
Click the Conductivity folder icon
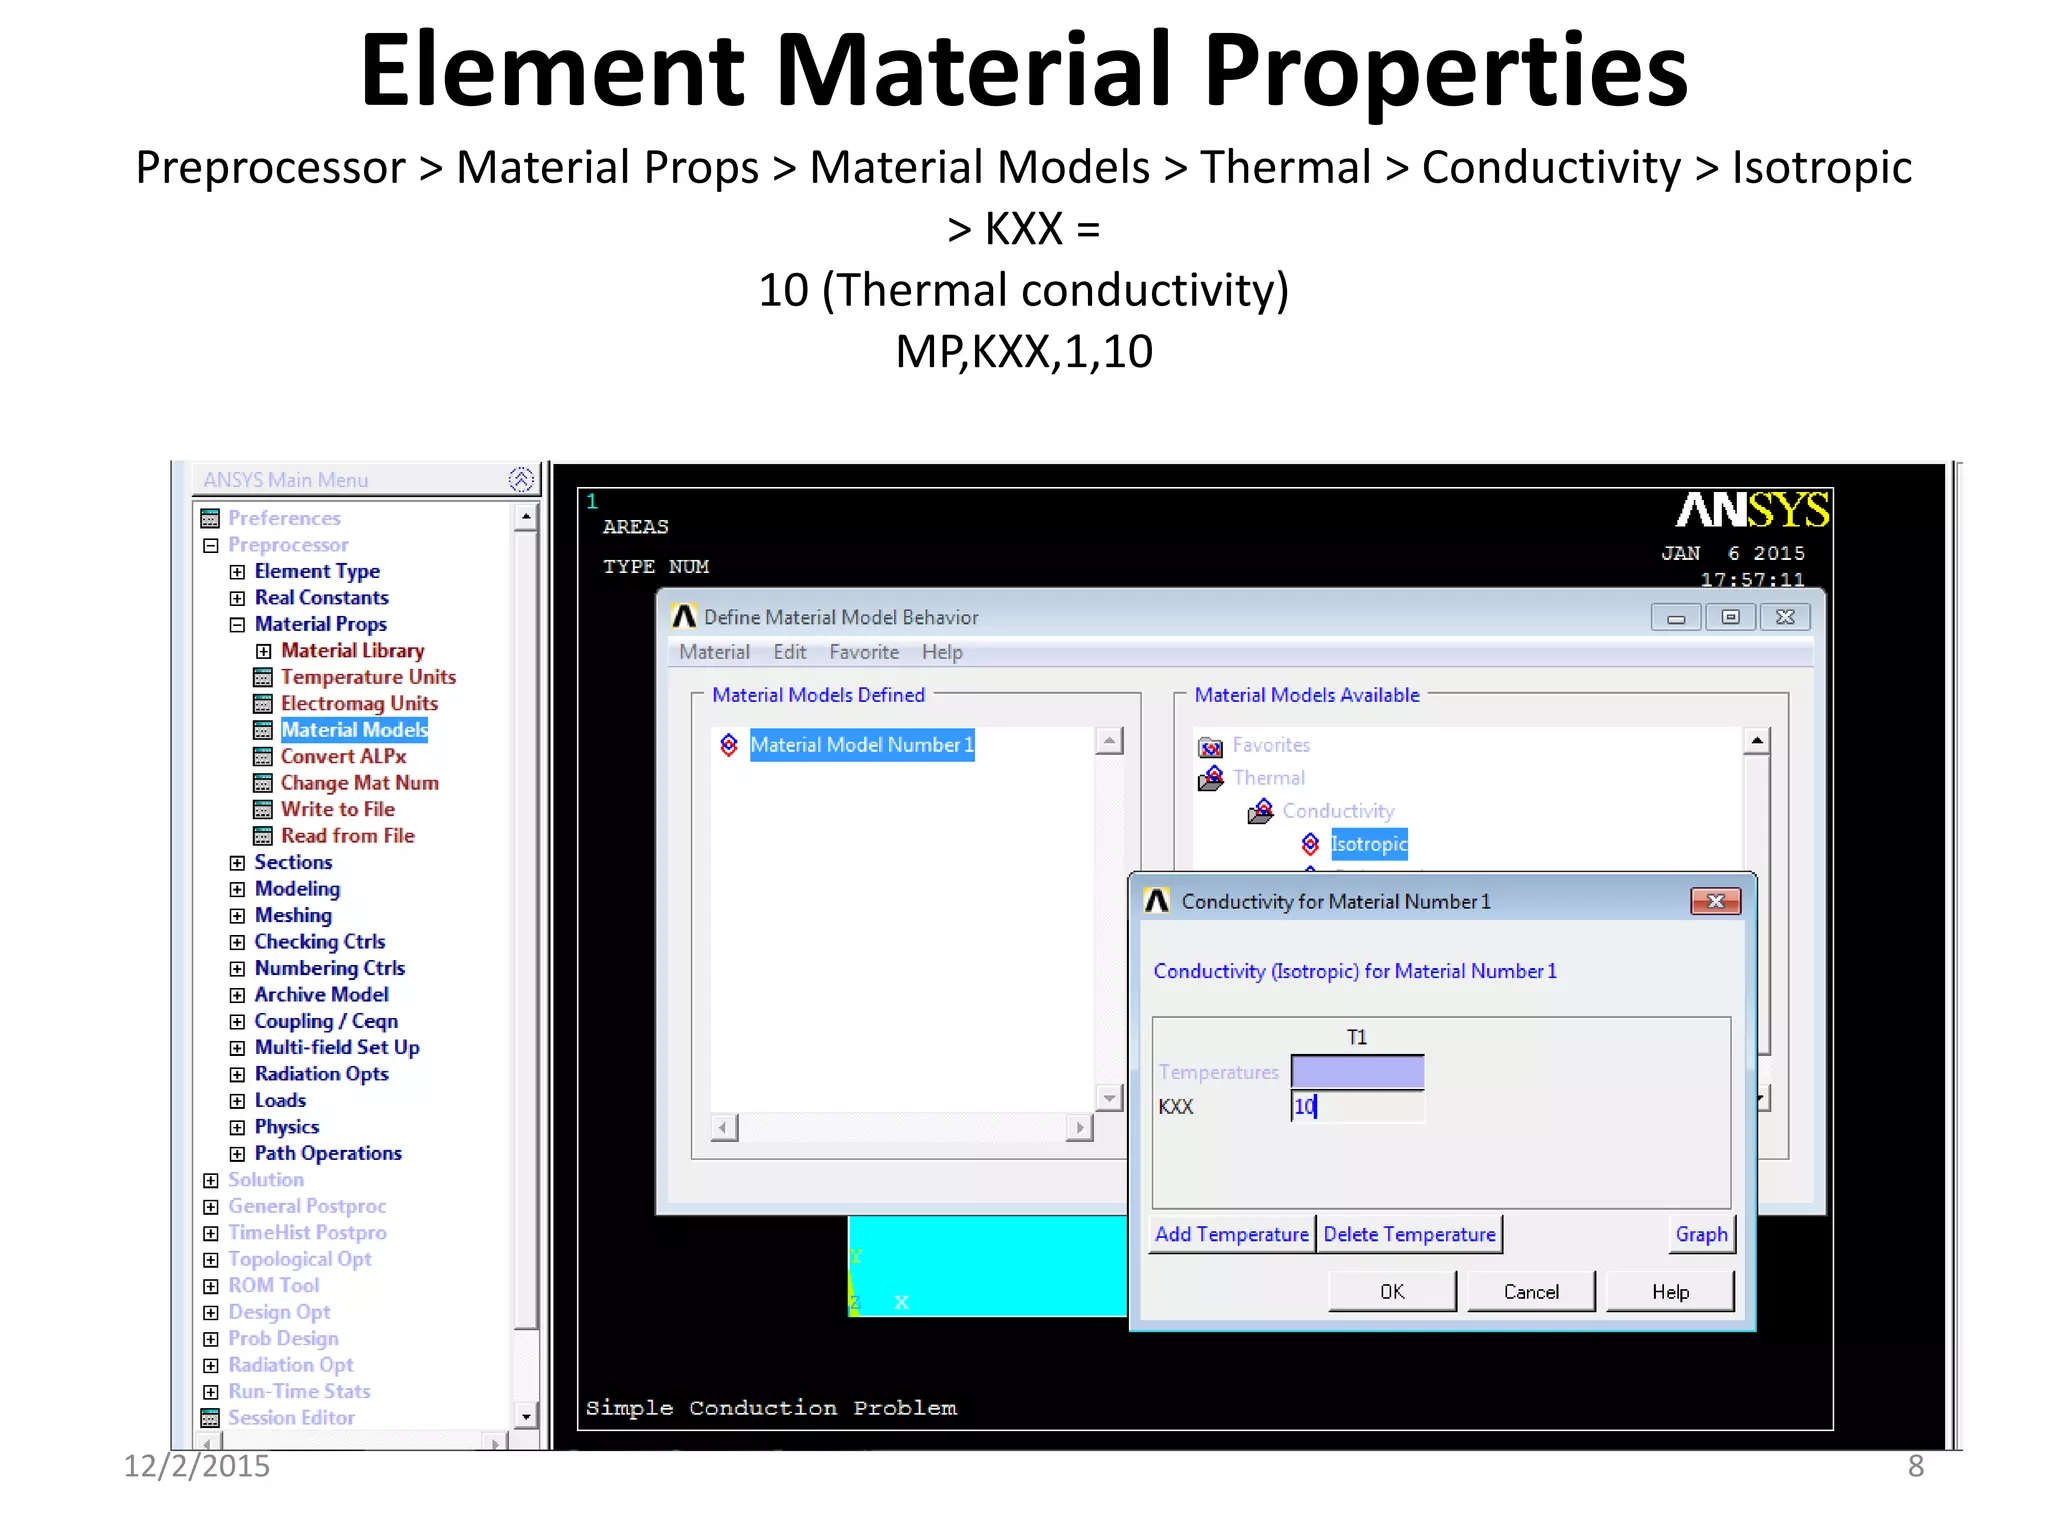pos(1261,811)
